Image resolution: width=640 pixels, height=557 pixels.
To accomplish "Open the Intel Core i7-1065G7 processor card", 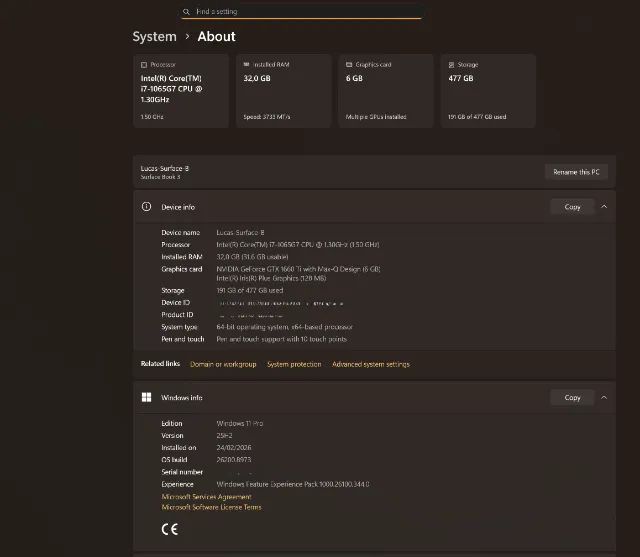I will tap(181, 91).
